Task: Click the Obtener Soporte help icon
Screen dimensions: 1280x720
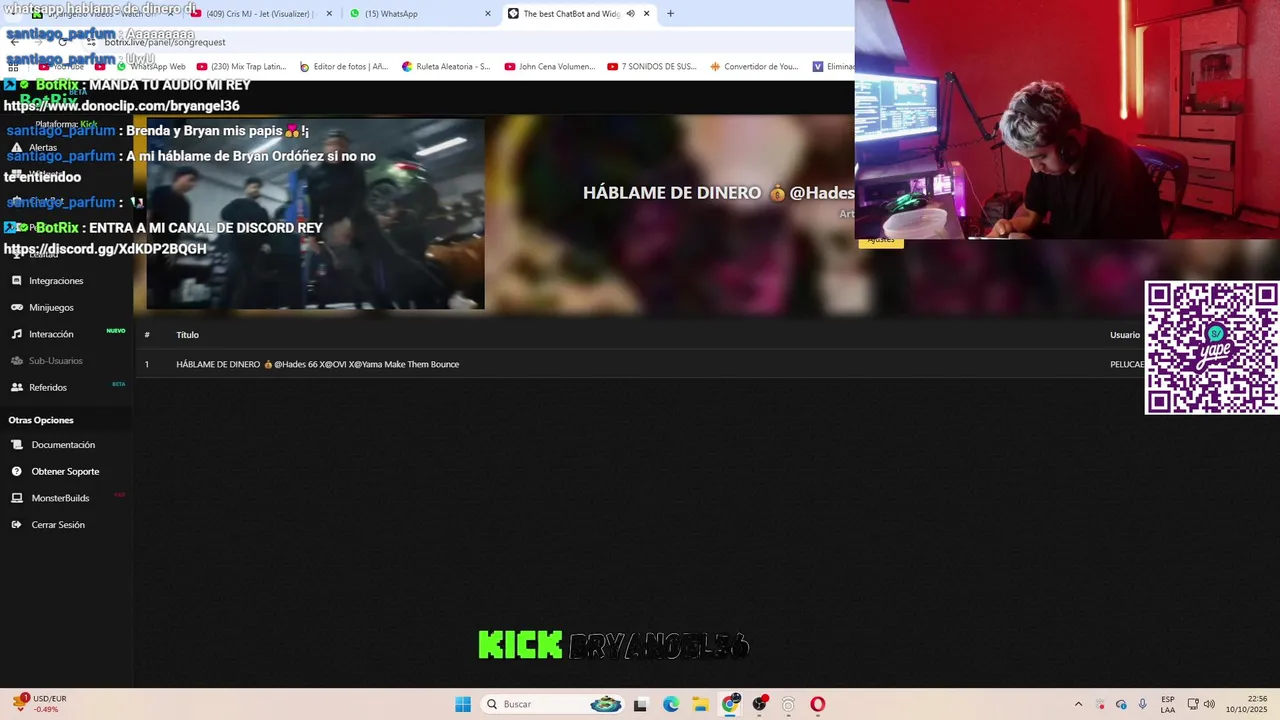Action: click(17, 471)
